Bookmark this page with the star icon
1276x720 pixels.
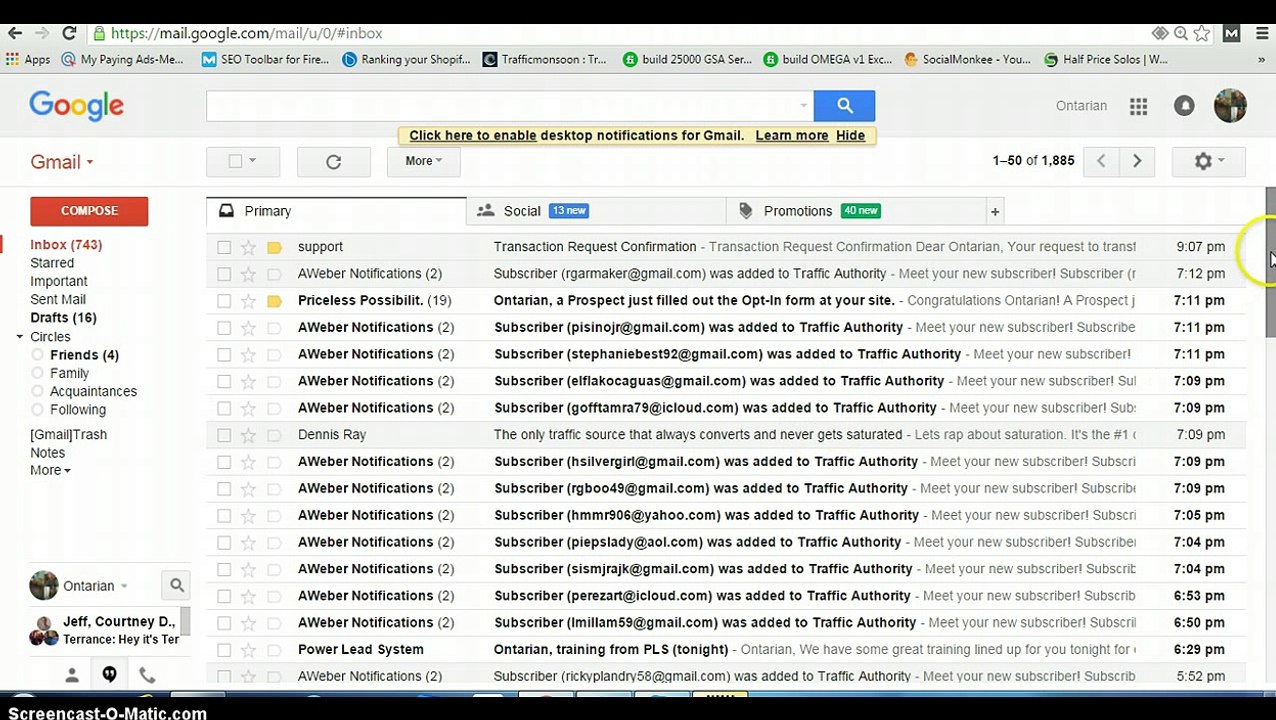pyautogui.click(x=1202, y=33)
